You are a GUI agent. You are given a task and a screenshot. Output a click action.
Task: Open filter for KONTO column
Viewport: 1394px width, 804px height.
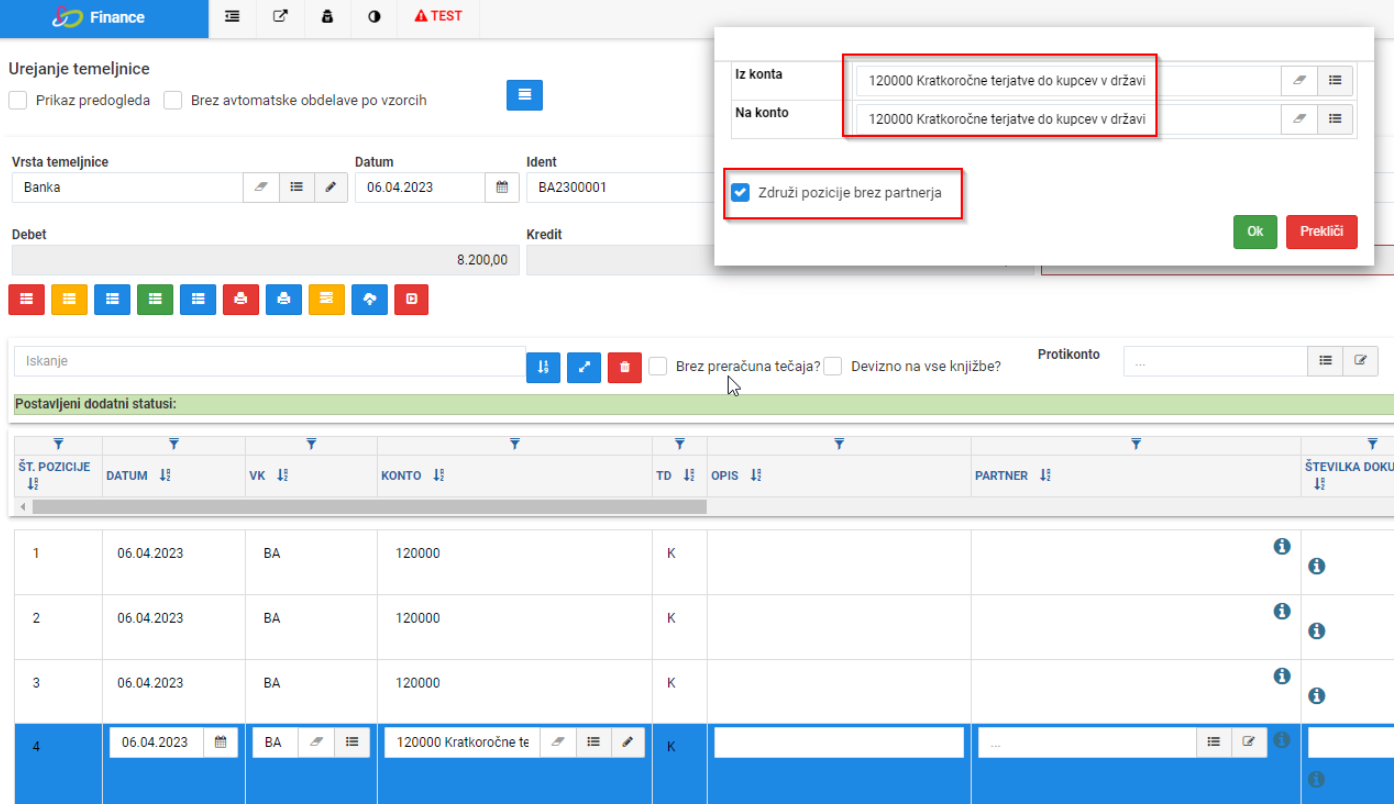click(514, 443)
